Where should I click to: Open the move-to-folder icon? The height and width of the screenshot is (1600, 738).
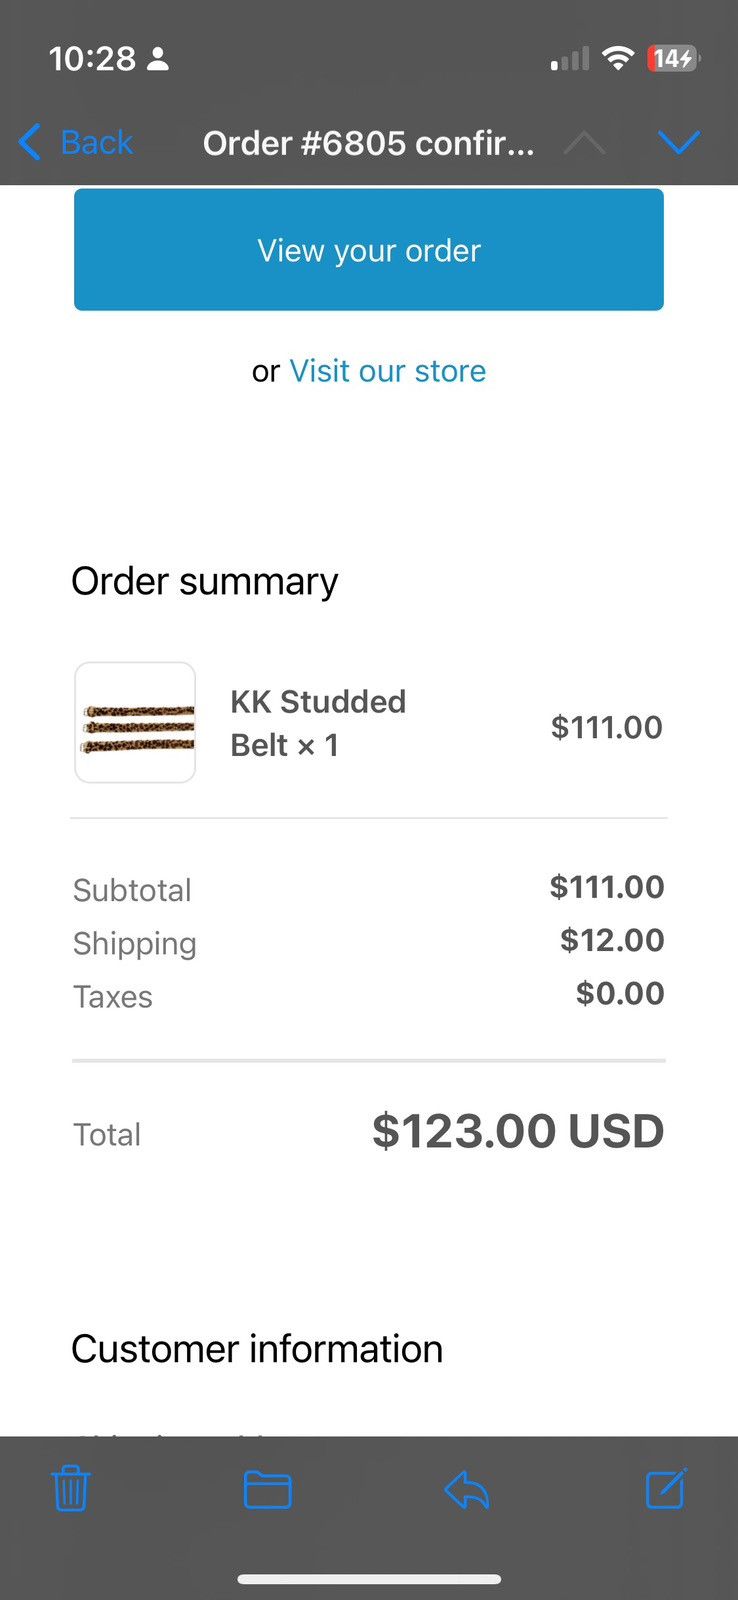click(x=267, y=1490)
